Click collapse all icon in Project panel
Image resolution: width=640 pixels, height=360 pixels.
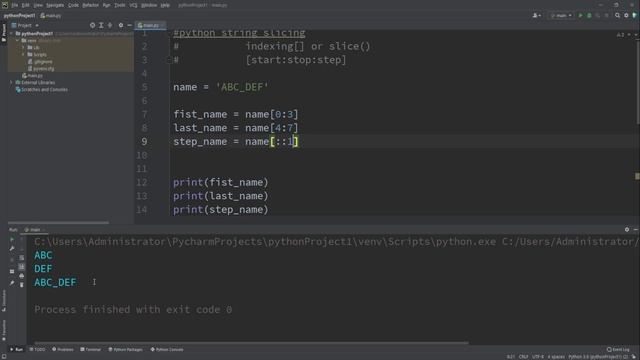tap(110, 25)
